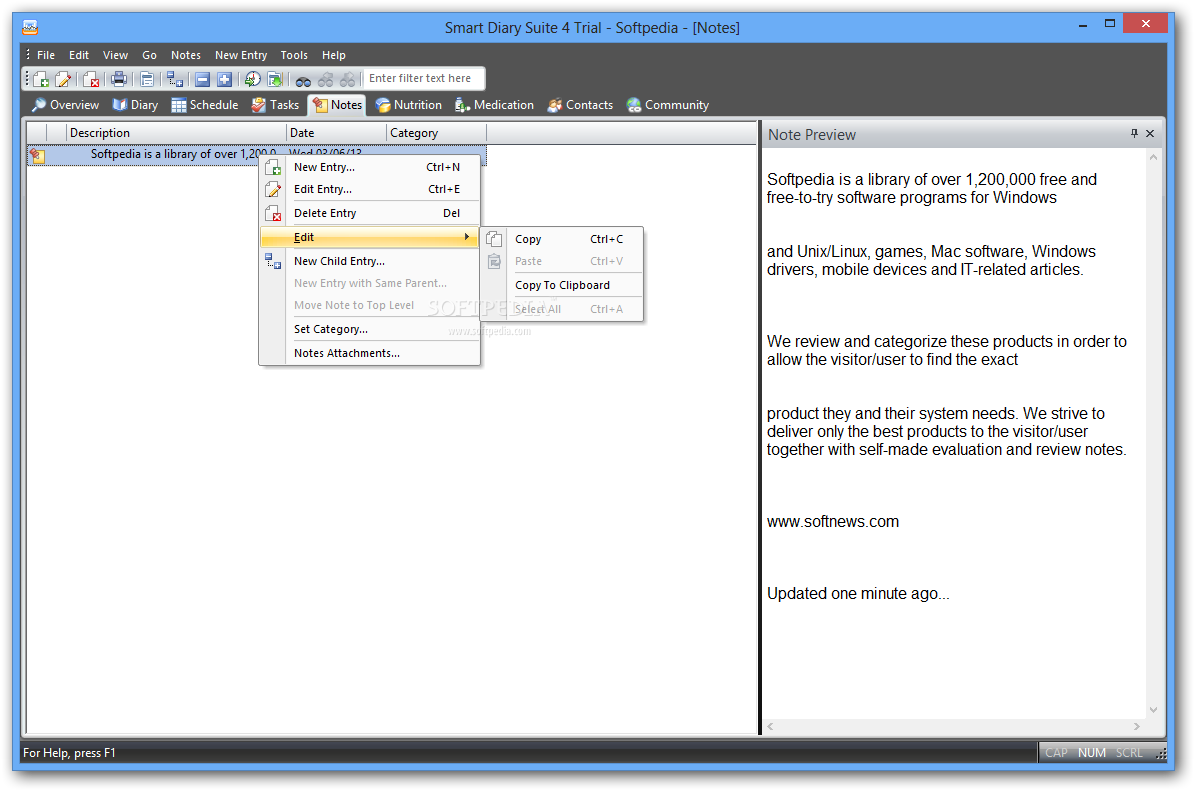Switch to the Nutrition tab
1195x791 pixels.
coord(408,105)
